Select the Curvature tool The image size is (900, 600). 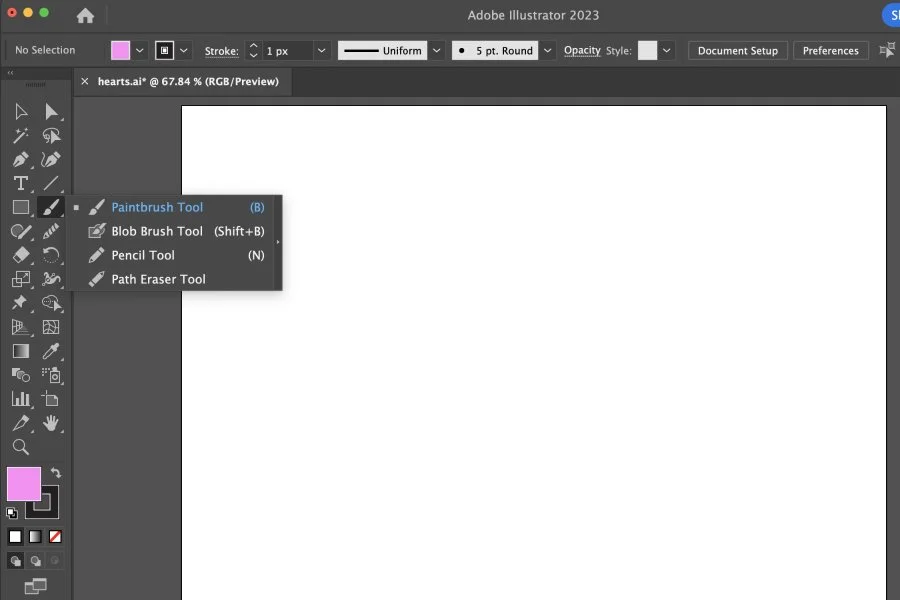tap(51, 159)
